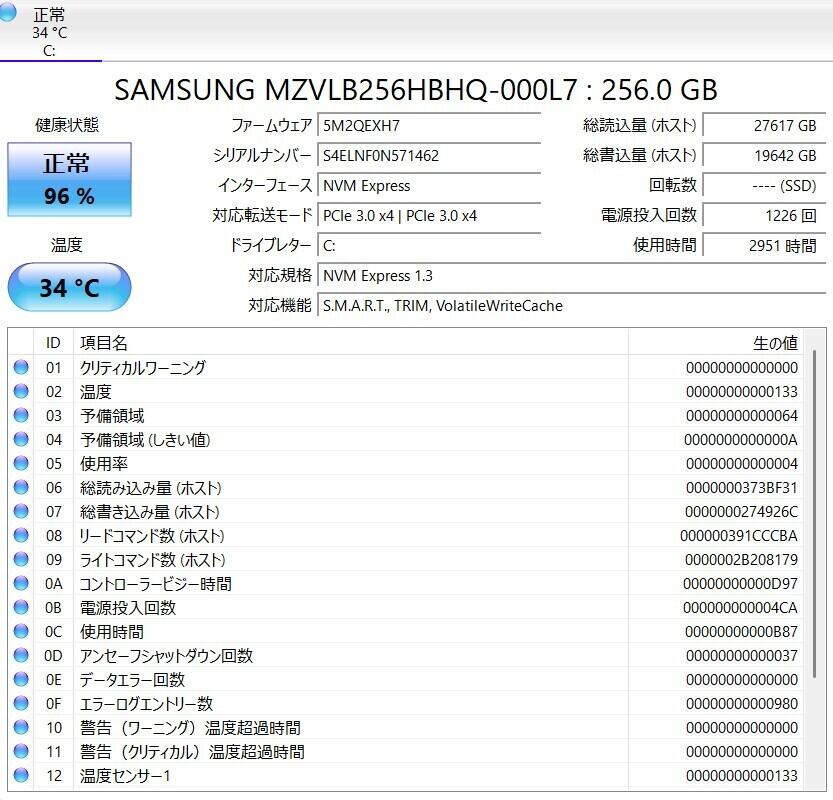Click the health status 正常 96 % button
The image size is (833, 800).
tap(69, 179)
